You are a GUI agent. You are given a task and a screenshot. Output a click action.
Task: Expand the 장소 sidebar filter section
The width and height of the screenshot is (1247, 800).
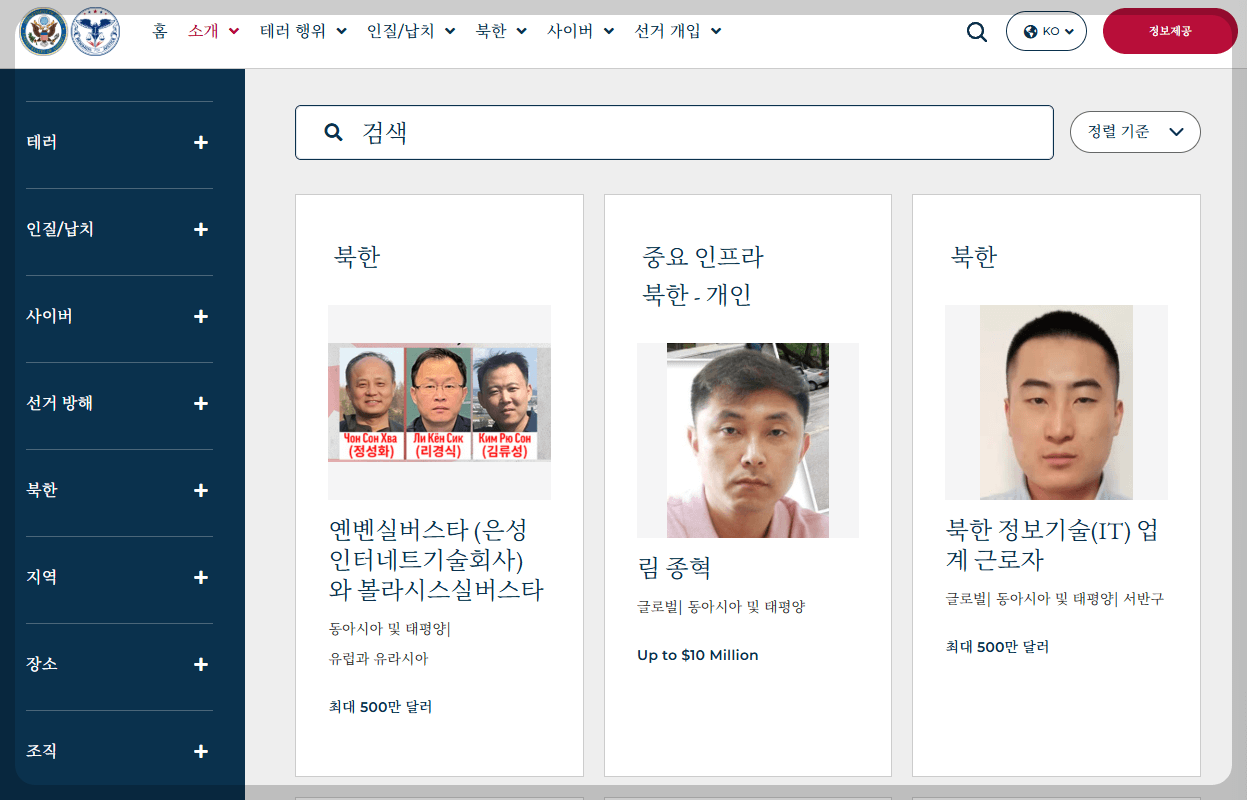point(200,664)
